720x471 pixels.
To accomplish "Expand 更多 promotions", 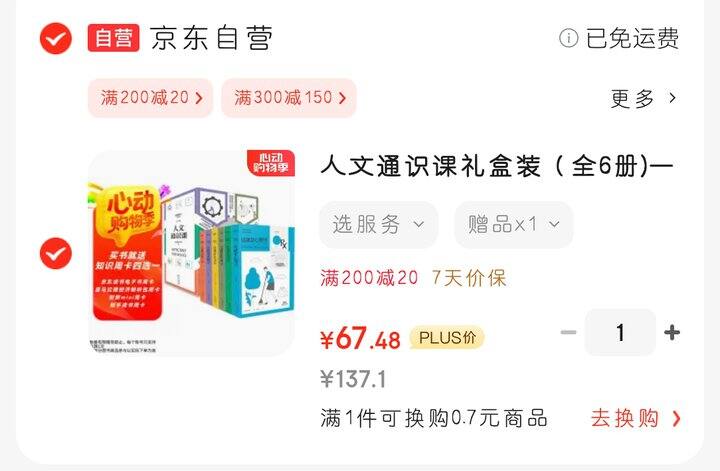I will coord(632,98).
